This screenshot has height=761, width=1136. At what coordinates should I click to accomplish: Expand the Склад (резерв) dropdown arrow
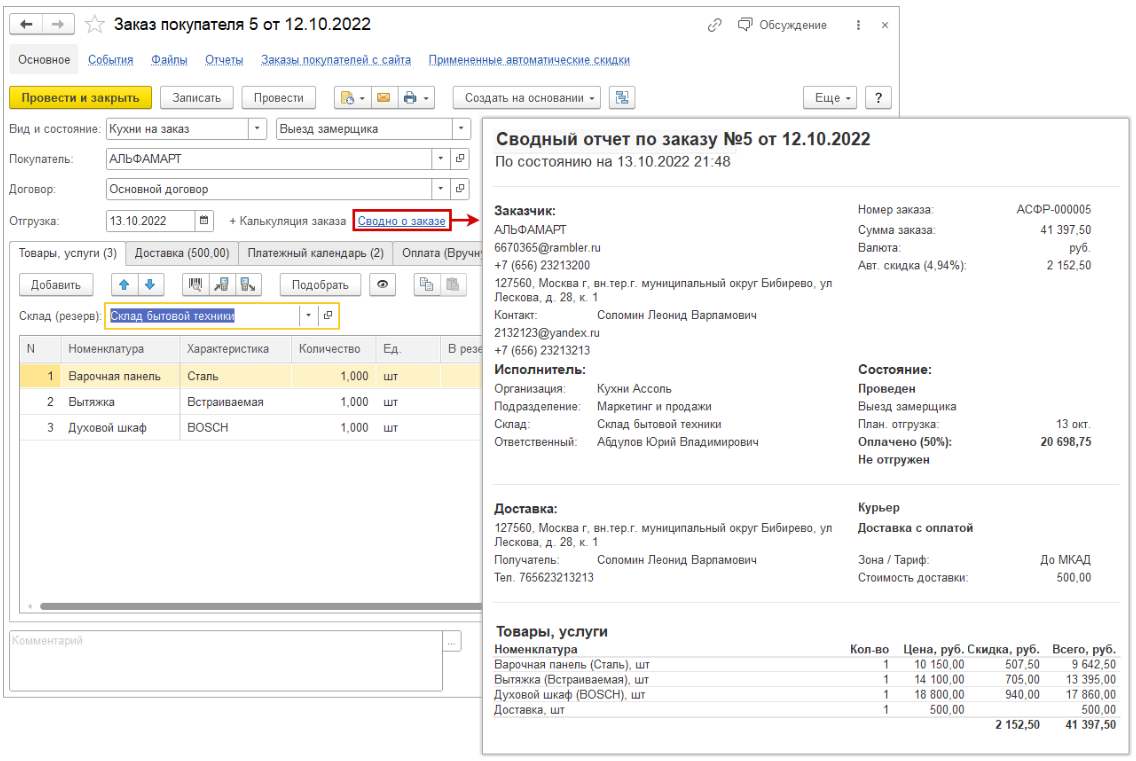(309, 316)
